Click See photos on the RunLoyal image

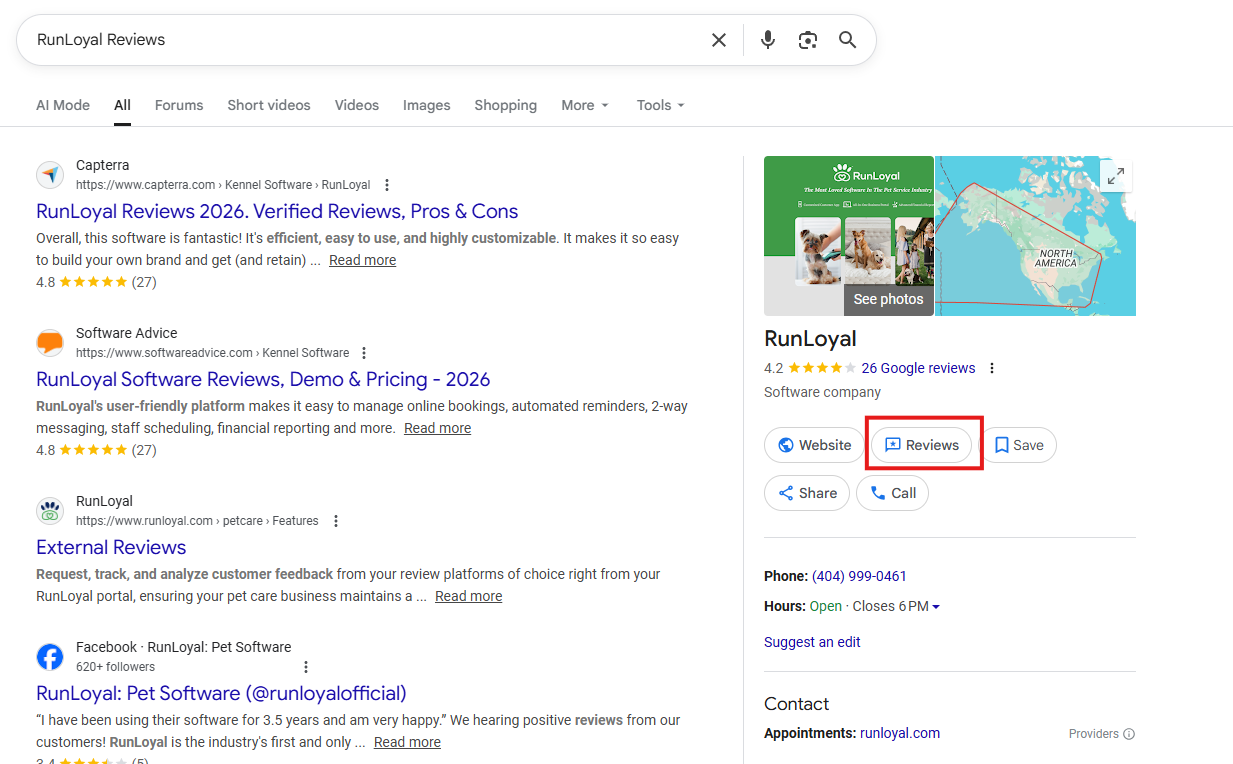click(x=888, y=299)
